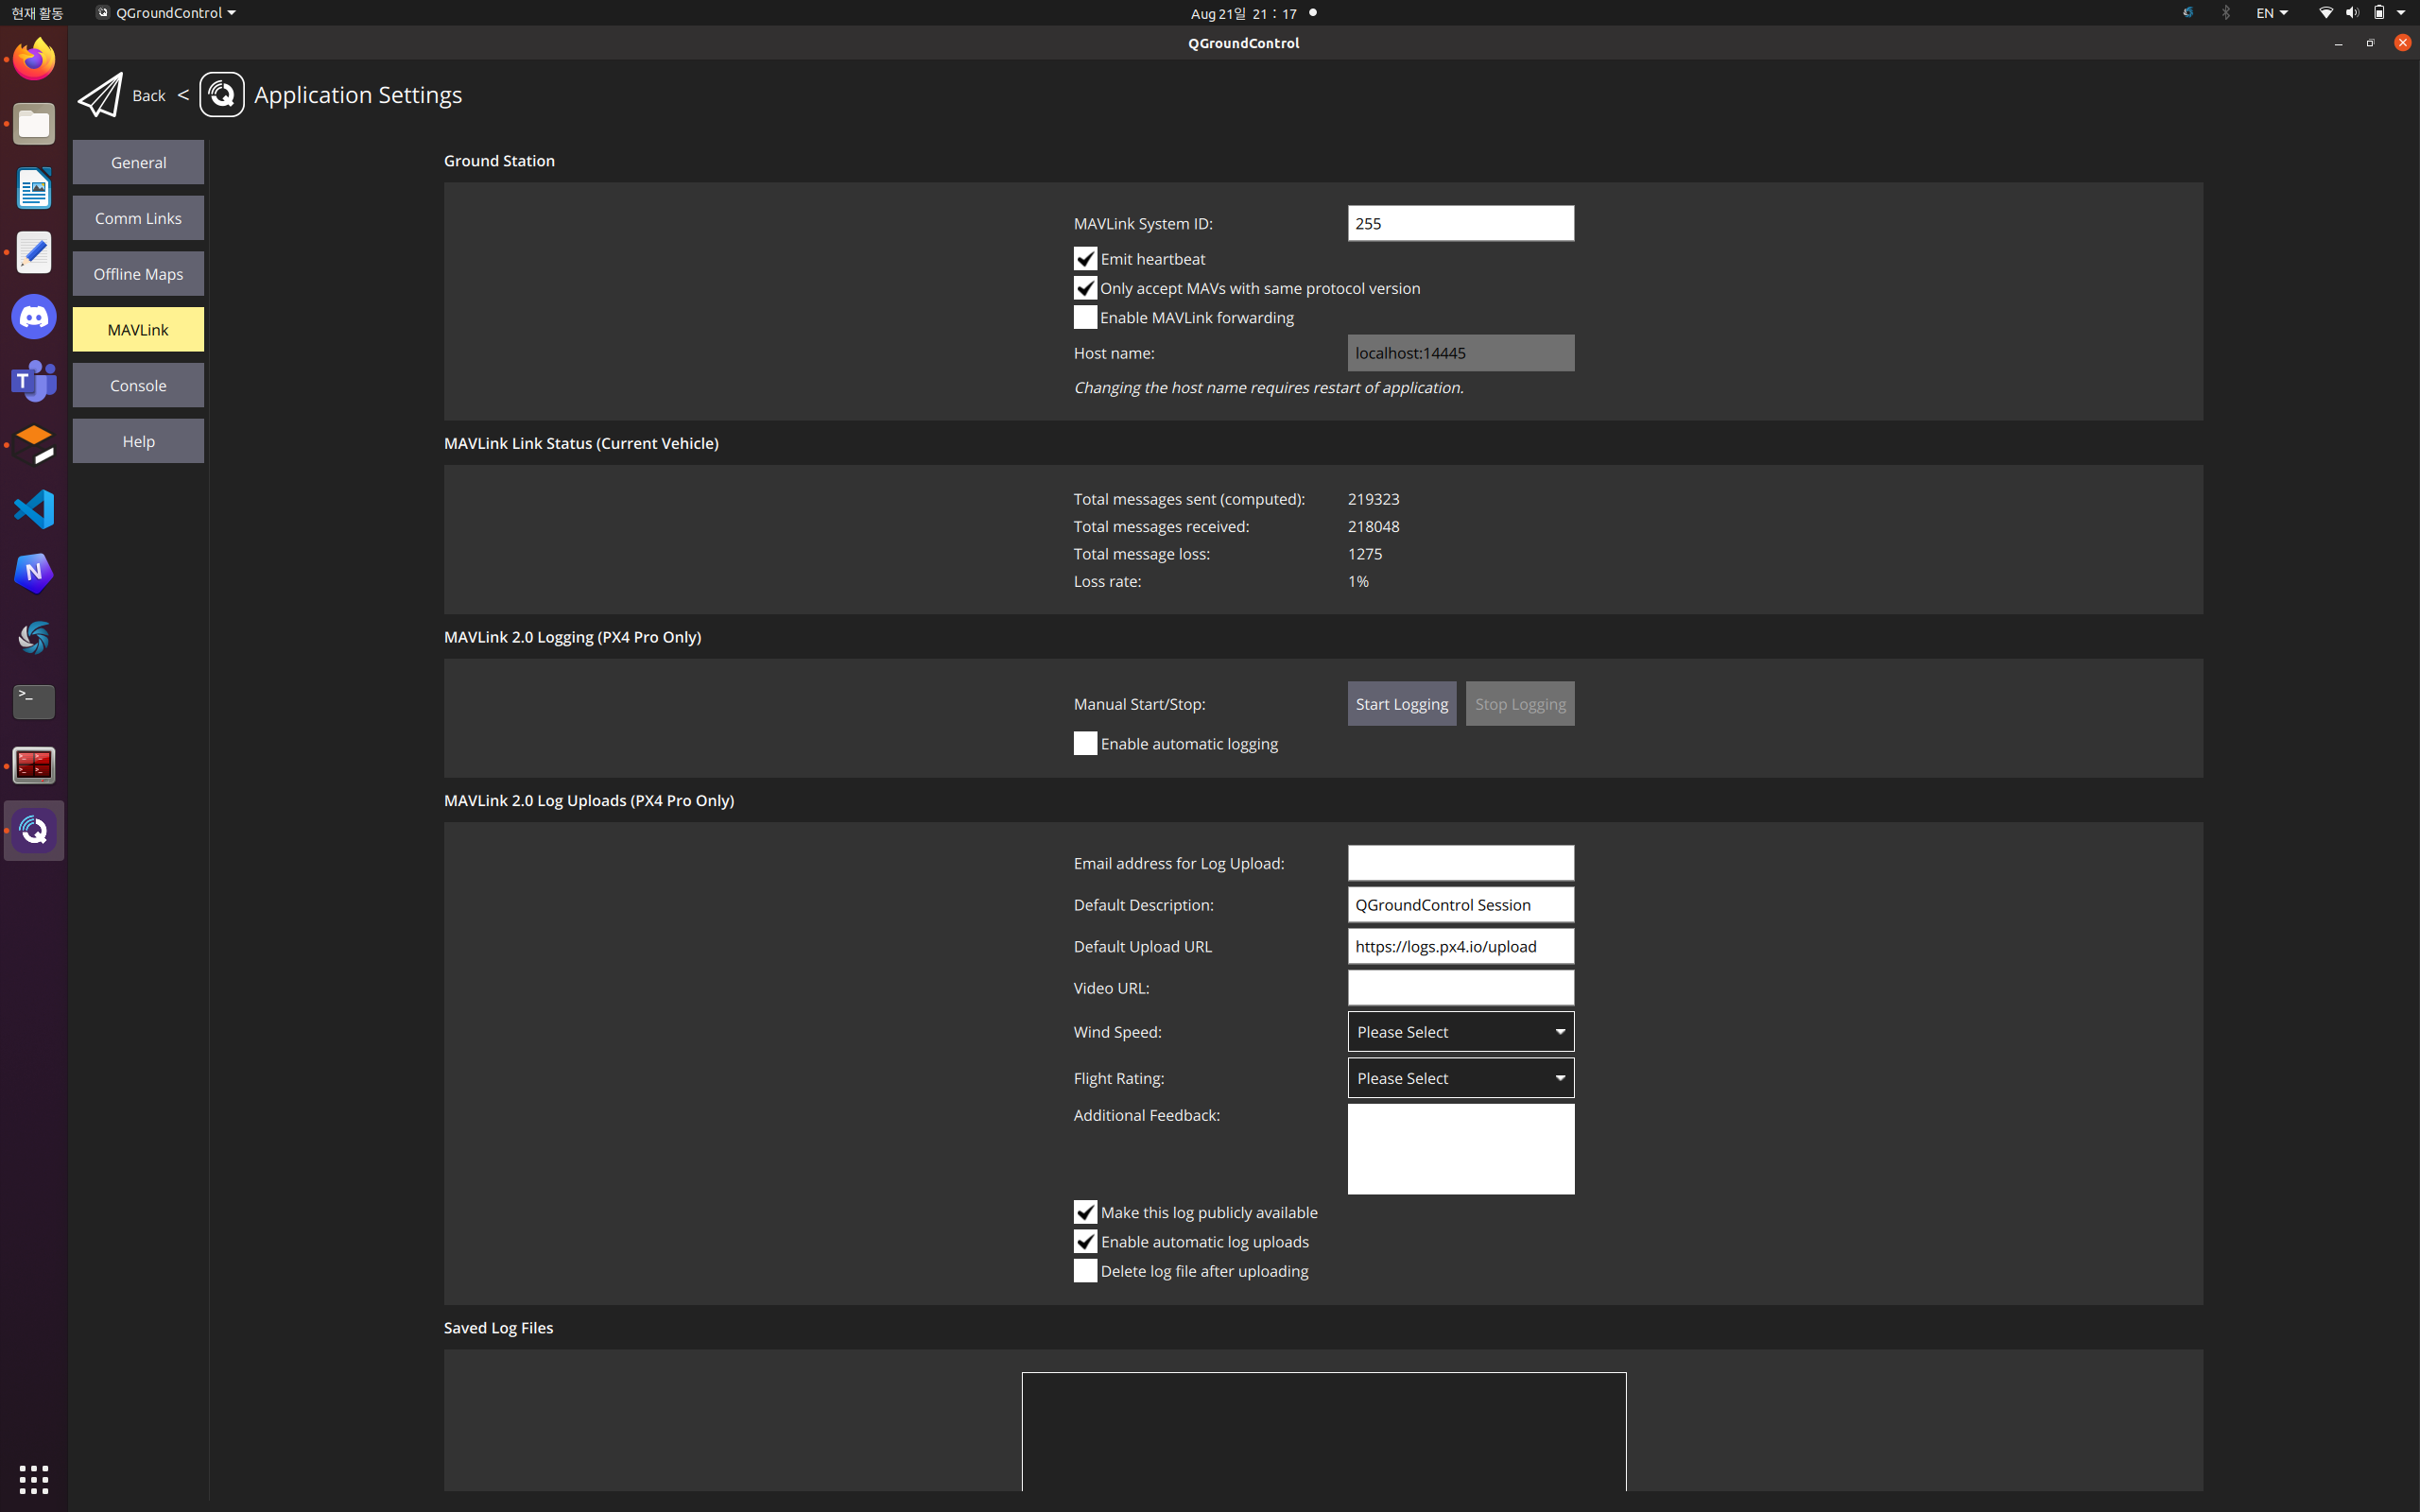This screenshot has width=2420, height=1512.
Task: Open Firefox from the dock
Action: pyautogui.click(x=34, y=59)
